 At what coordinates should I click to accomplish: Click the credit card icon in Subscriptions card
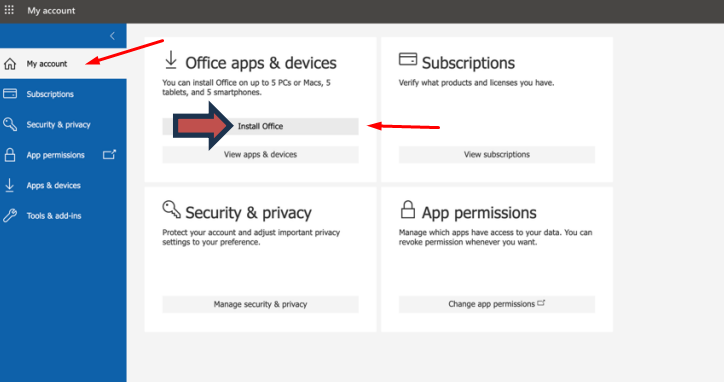coord(408,59)
